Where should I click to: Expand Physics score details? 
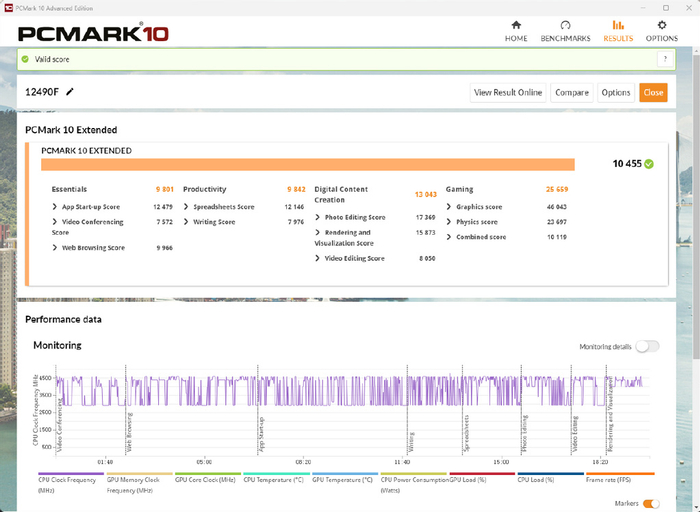[449, 222]
